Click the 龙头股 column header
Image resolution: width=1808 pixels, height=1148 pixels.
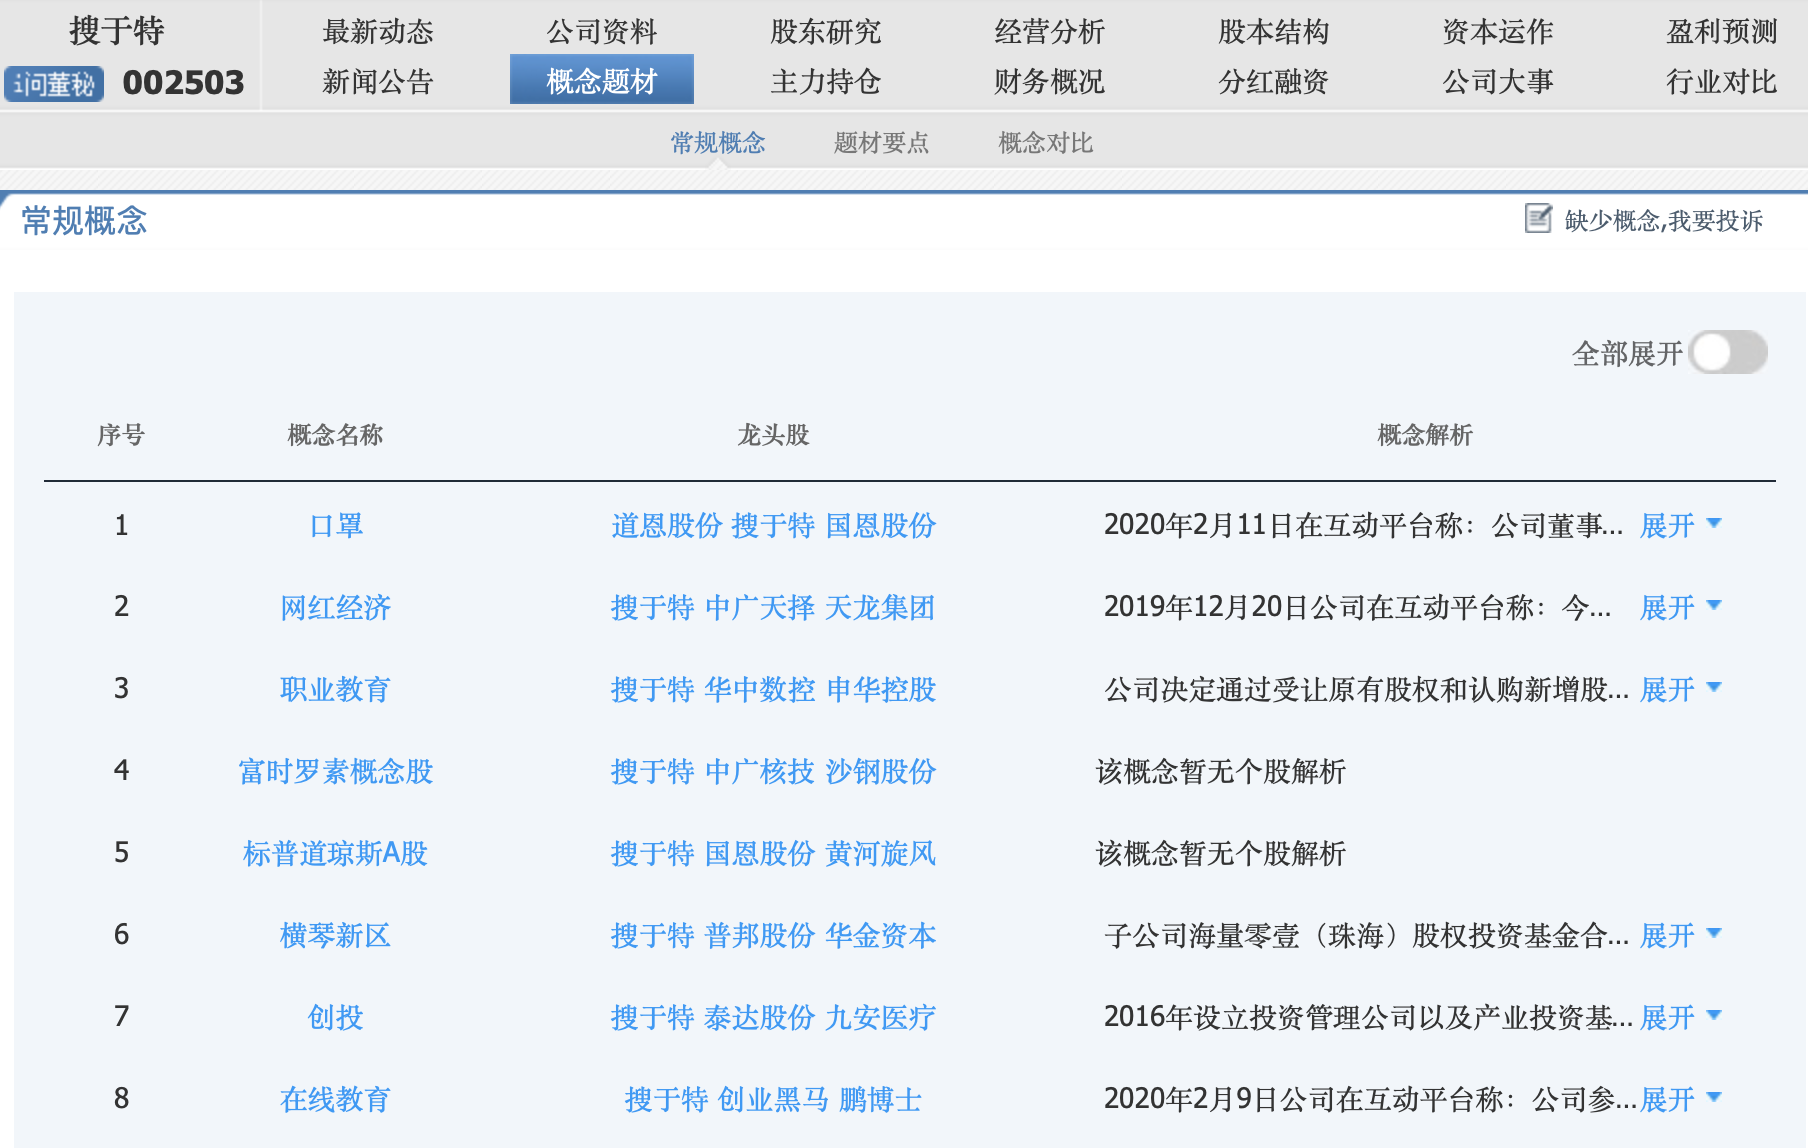coord(773,435)
